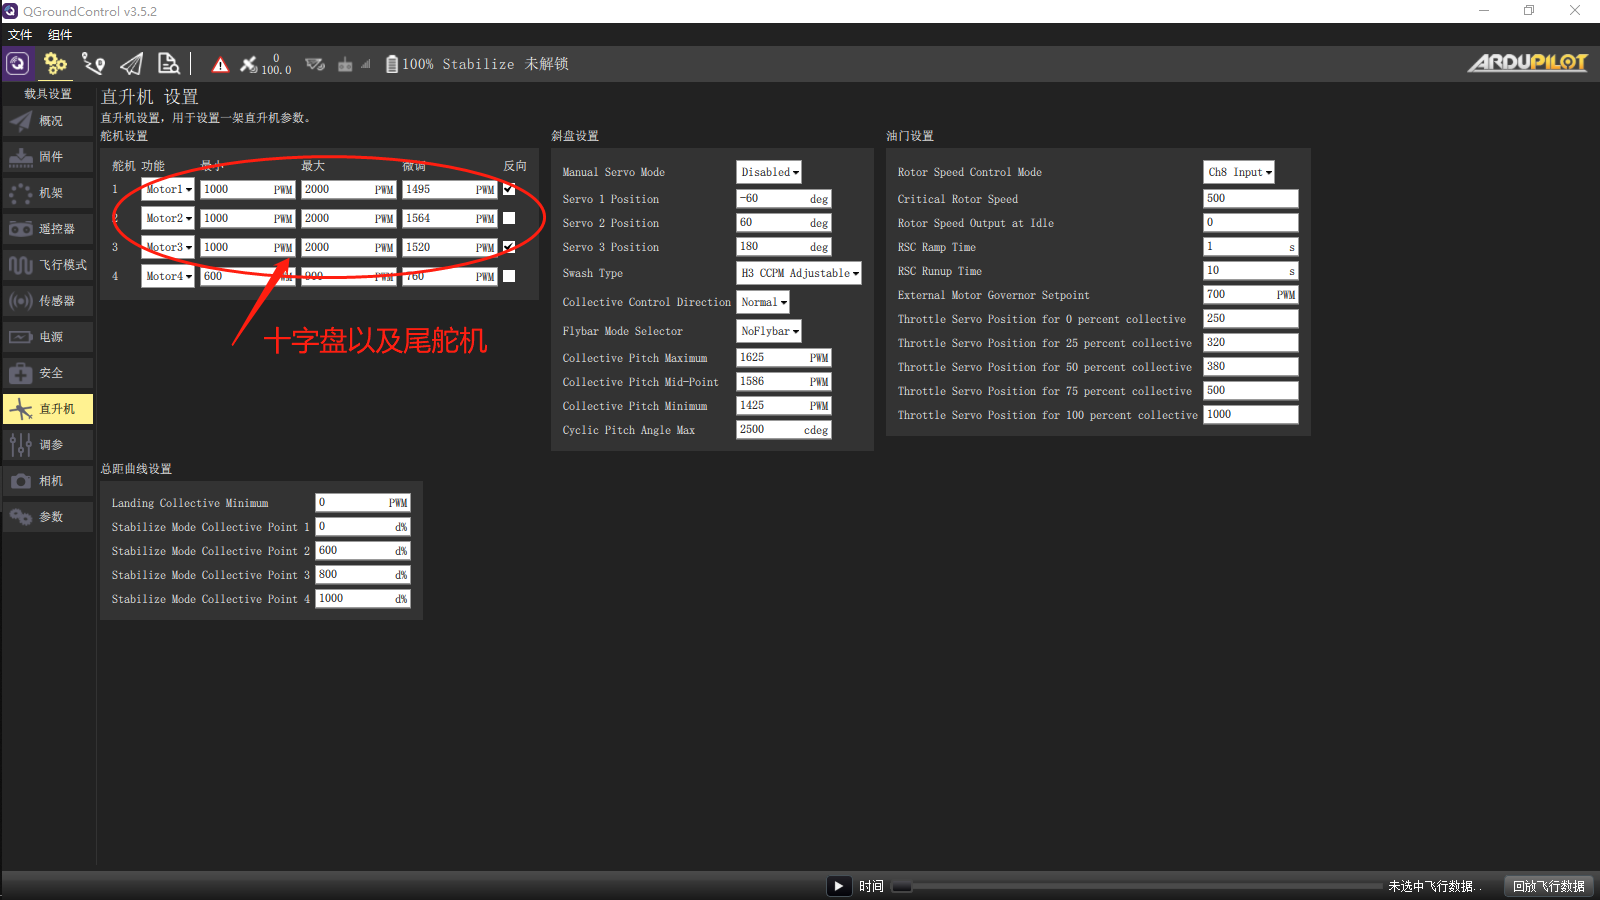Screen dimensions: 1600x900
Task: Edit servo 1 trim value 1495
Action: tap(450, 189)
